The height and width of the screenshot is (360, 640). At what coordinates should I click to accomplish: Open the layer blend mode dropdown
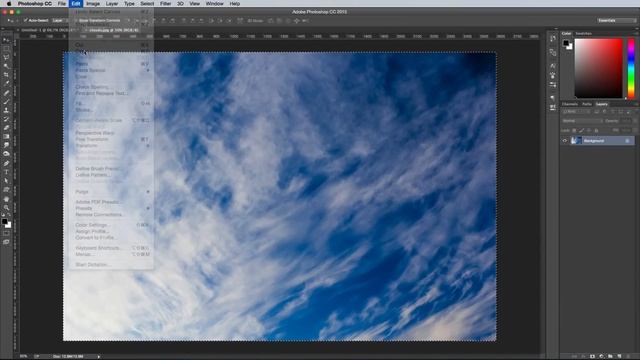click(582, 121)
